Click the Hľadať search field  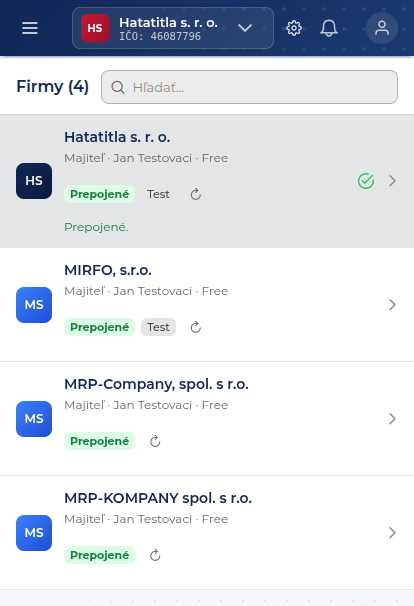pos(249,87)
